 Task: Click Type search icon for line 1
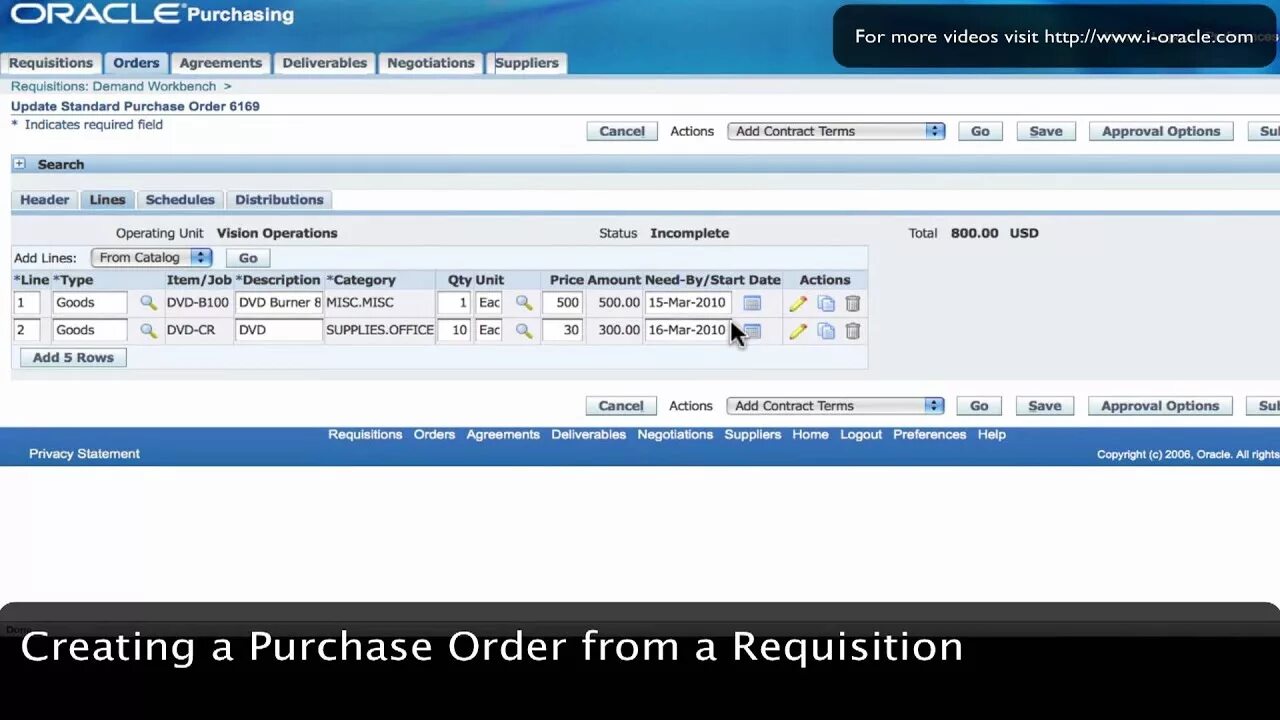[x=148, y=303]
